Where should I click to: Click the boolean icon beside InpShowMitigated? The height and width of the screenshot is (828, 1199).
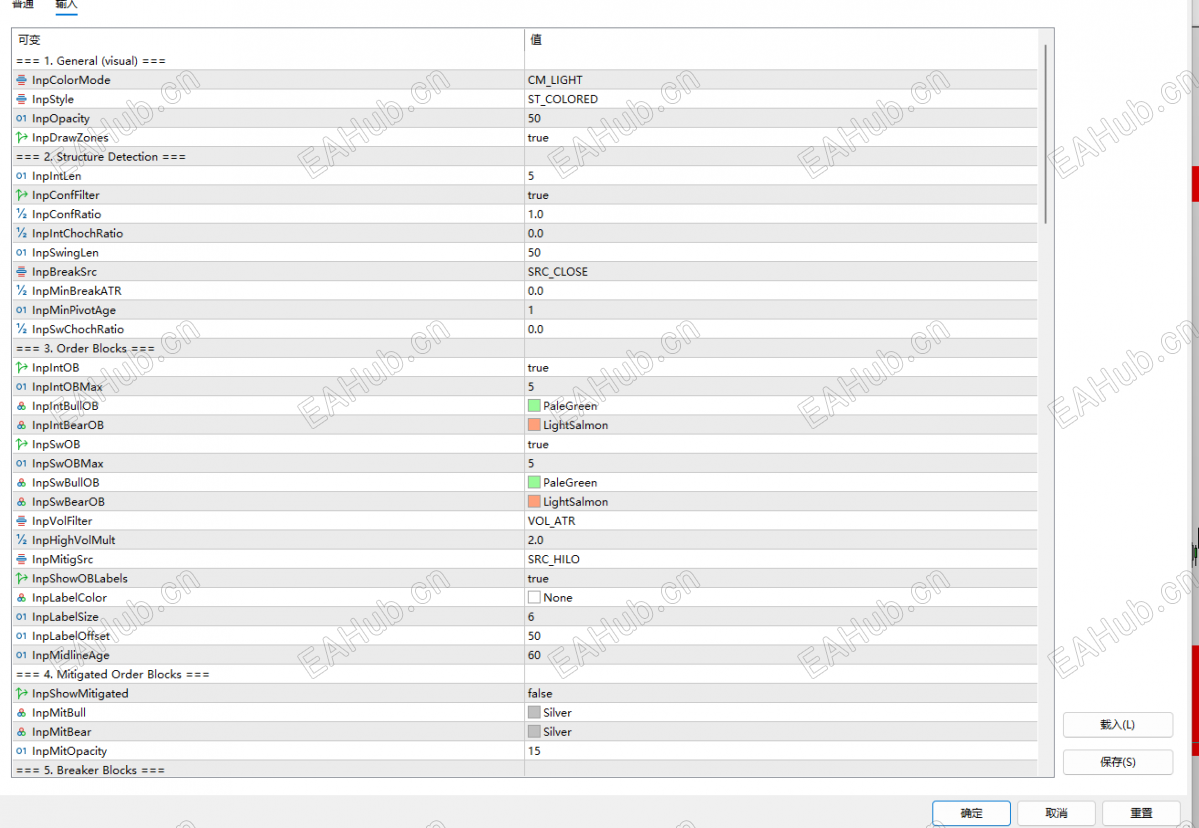click(x=21, y=693)
